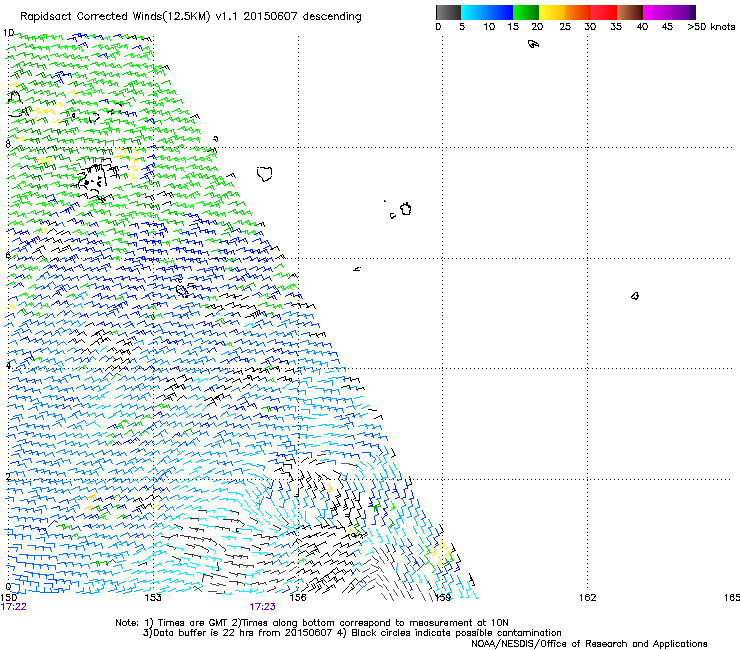Click the brown 35-40 knots color segment
Viewport: 740px width, 650px height.
630,12
